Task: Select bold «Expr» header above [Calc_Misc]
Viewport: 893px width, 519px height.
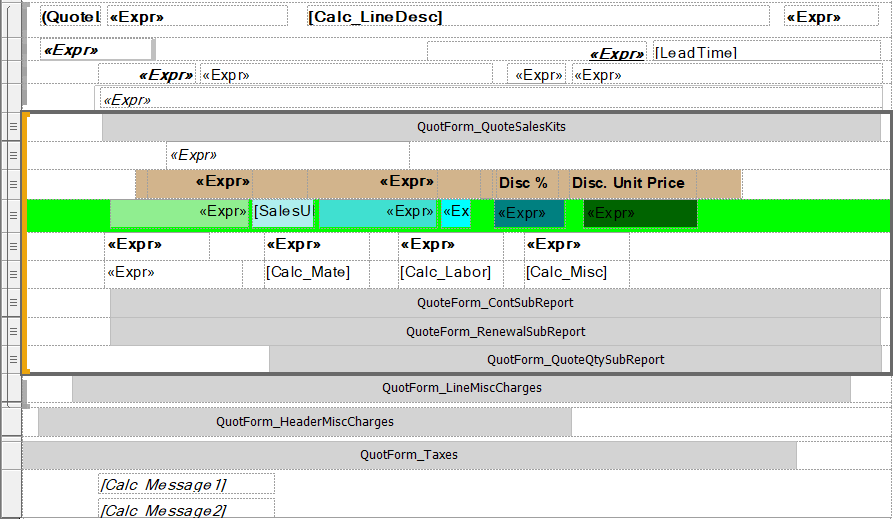Action: click(x=576, y=246)
